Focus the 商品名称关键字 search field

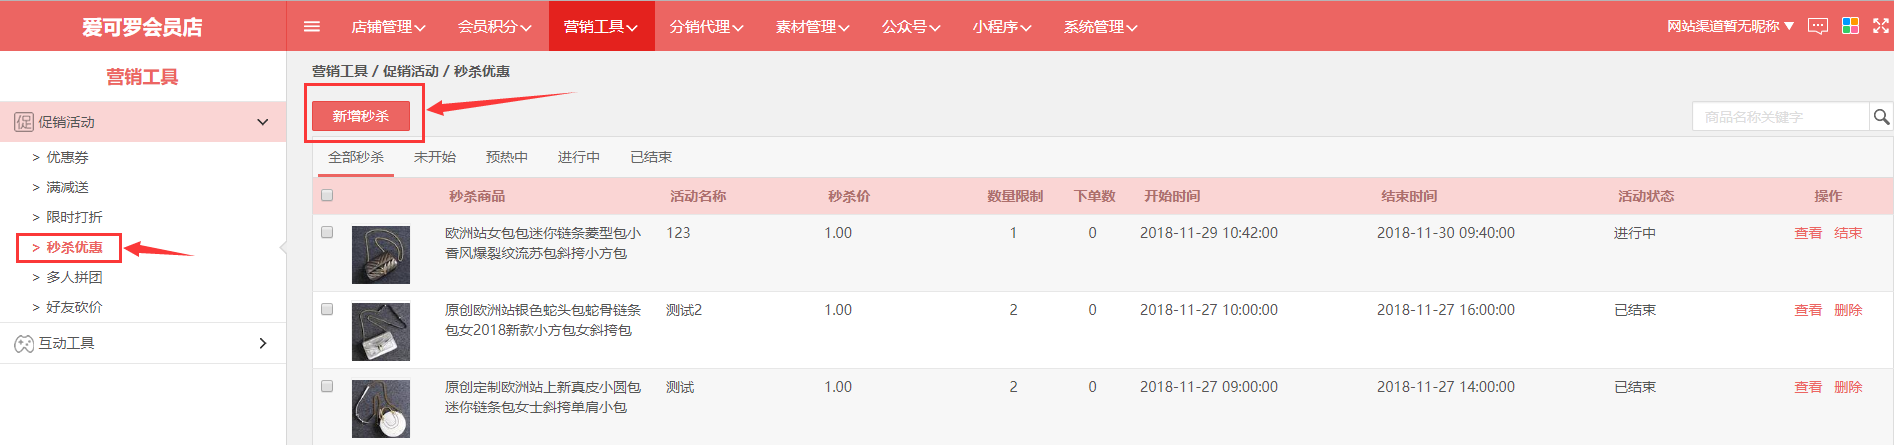pos(1780,117)
